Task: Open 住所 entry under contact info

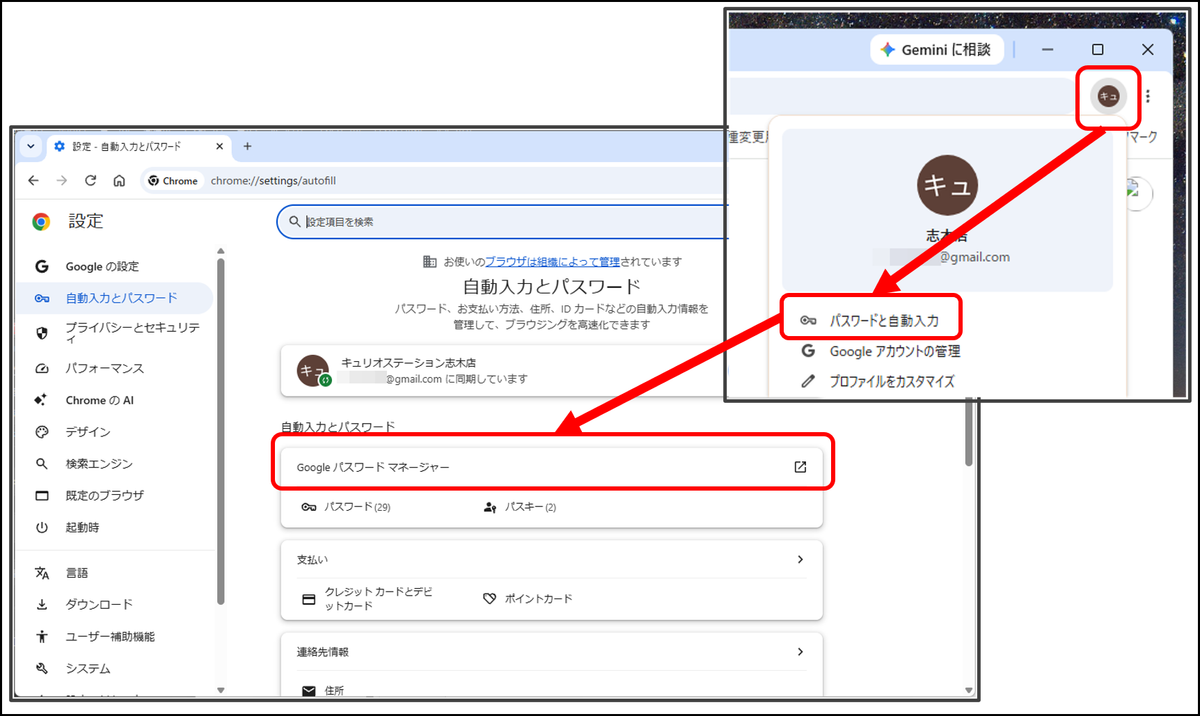Action: coord(323,690)
